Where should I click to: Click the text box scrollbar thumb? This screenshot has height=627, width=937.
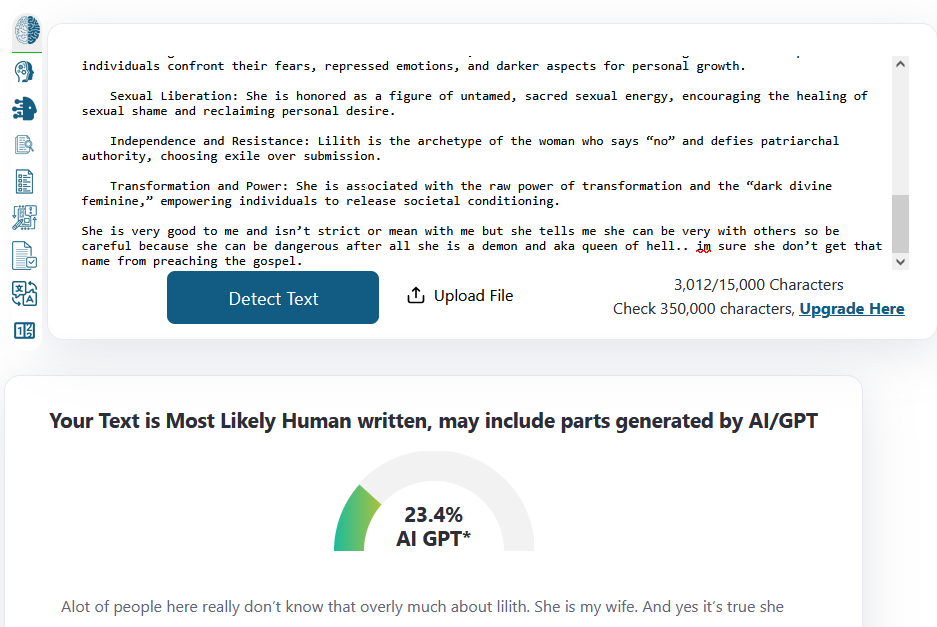click(x=900, y=223)
